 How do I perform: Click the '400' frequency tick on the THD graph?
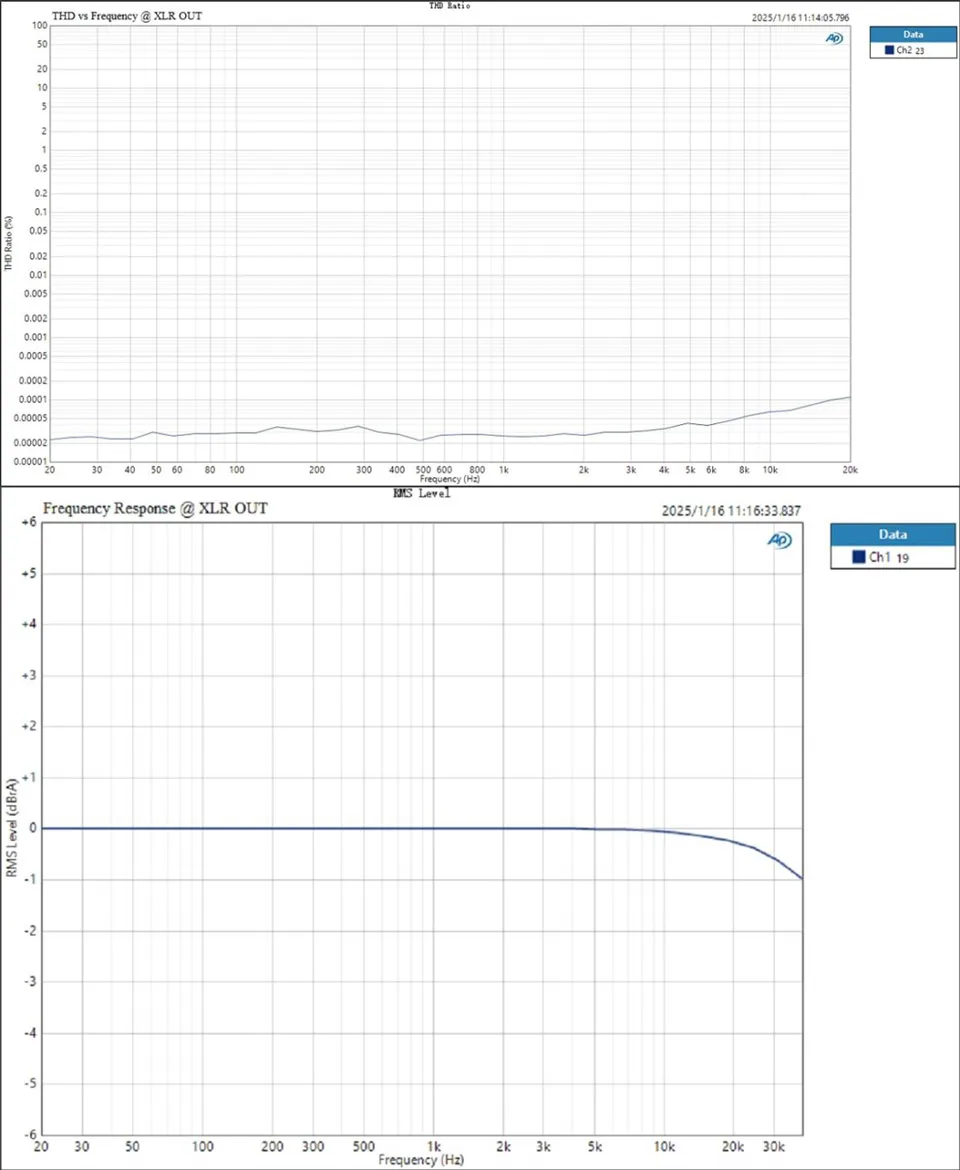point(397,470)
